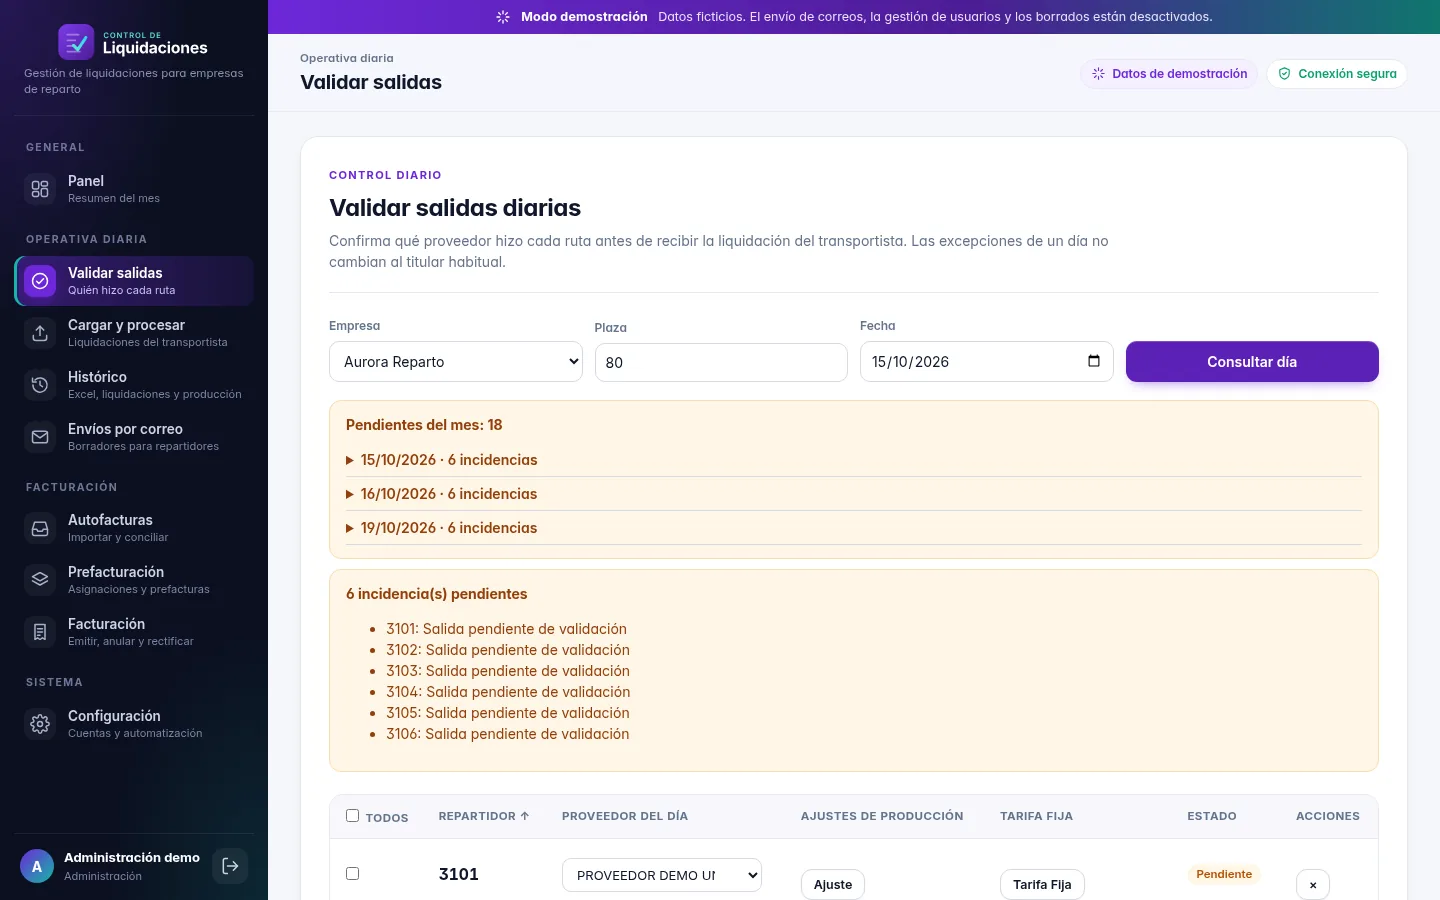Image resolution: width=1440 pixels, height=900 pixels.
Task: Click the Tarifa Fija button for 3101
Action: (1042, 885)
